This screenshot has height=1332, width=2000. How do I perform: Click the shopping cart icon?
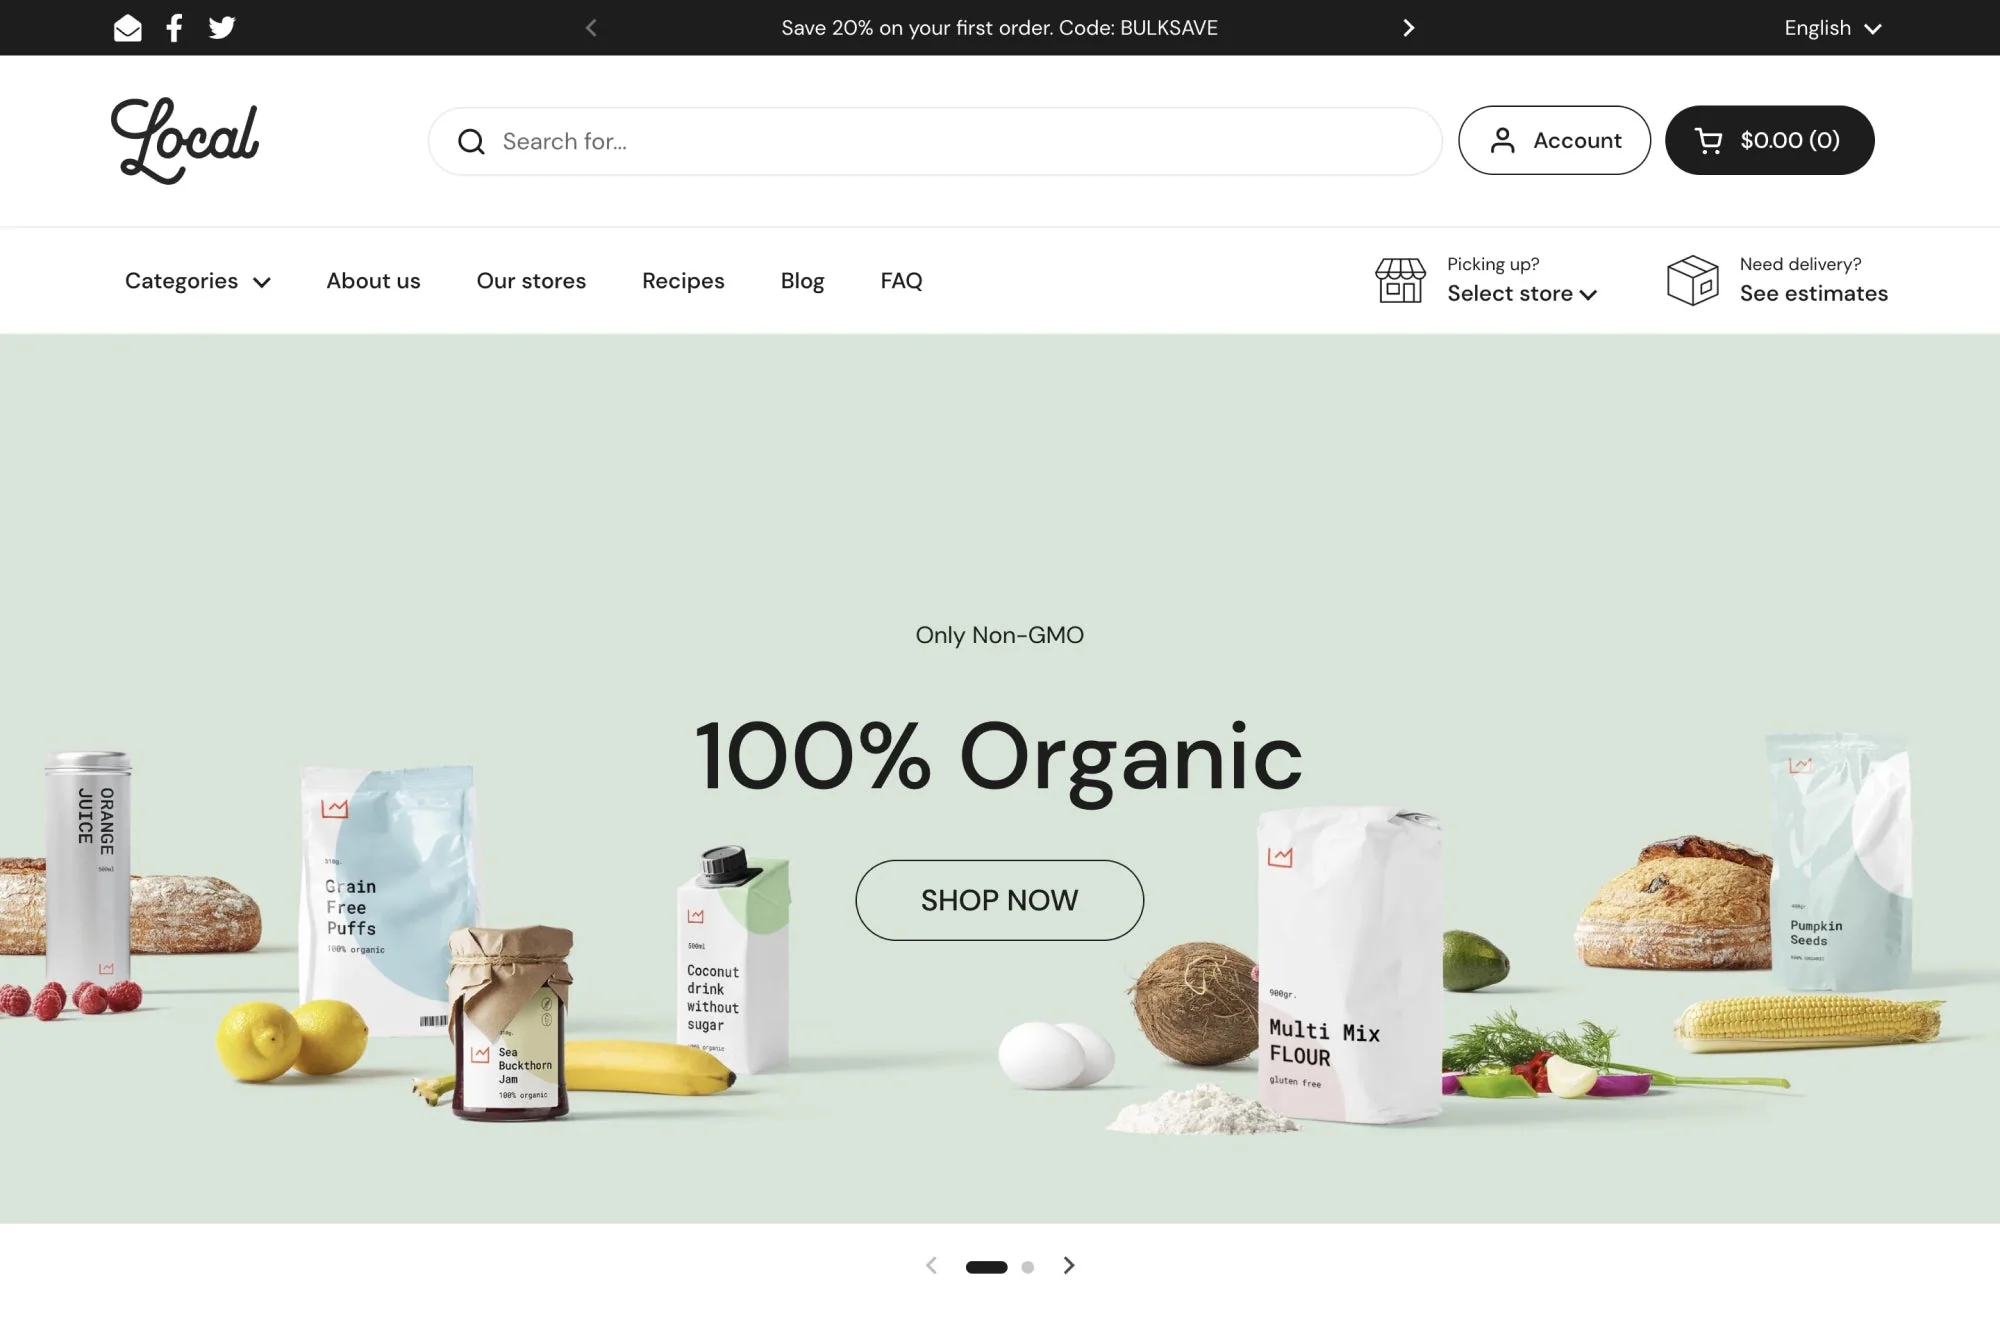[x=1710, y=140]
